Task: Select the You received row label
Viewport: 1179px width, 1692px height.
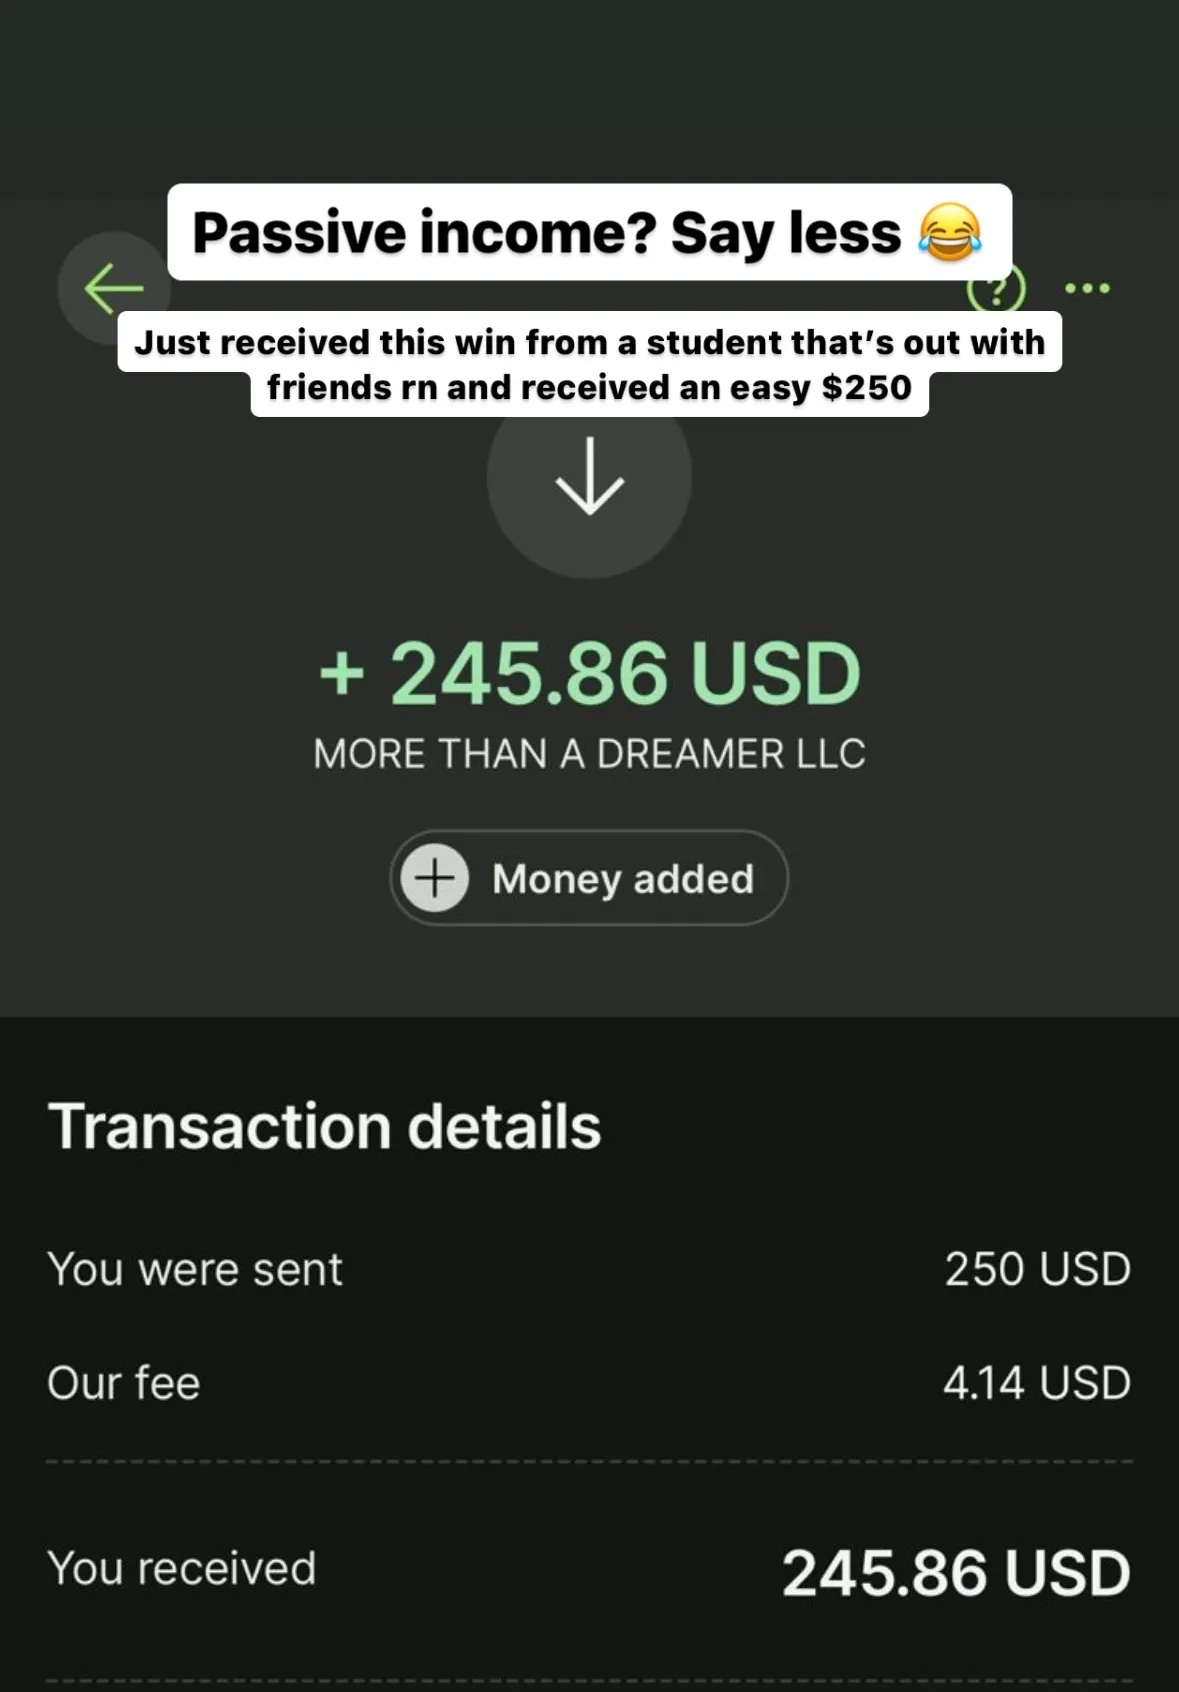Action: (x=182, y=1569)
